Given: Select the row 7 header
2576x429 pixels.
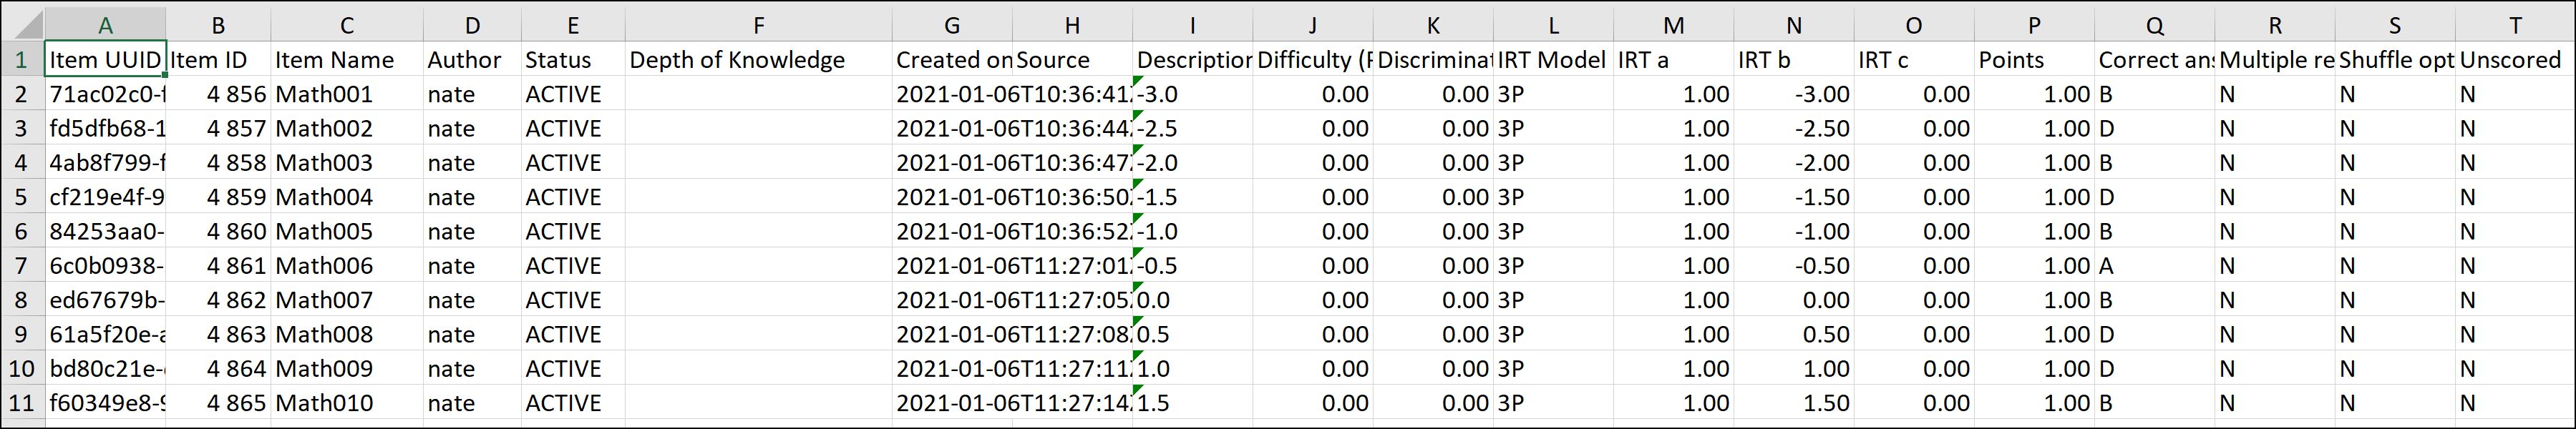Looking at the screenshot, I should (x=22, y=266).
